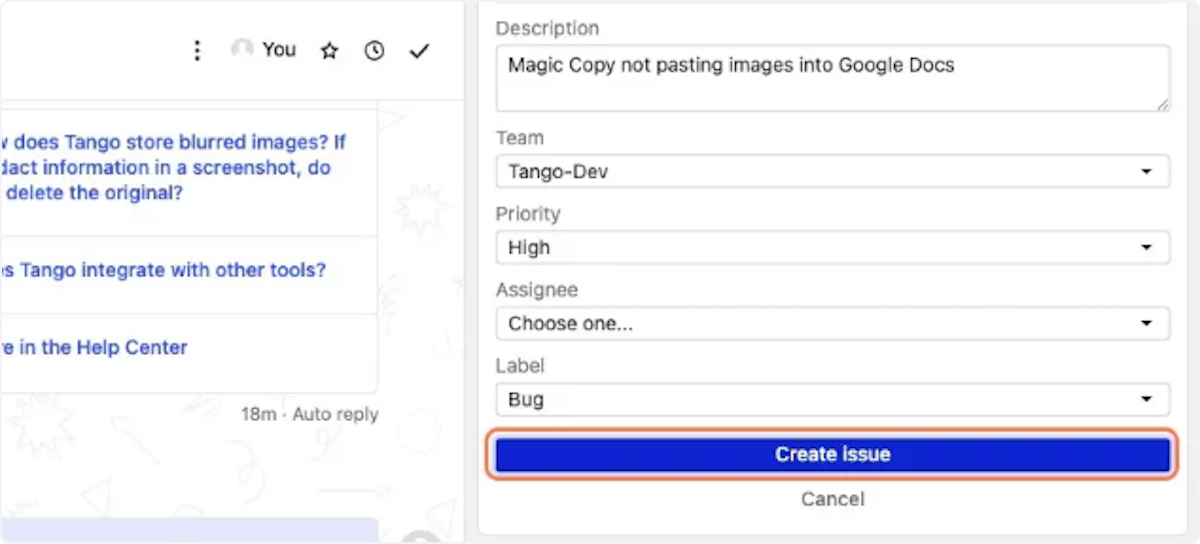This screenshot has height=544, width=1200.
Task: Follow the Help Center link
Action: pos(94,348)
